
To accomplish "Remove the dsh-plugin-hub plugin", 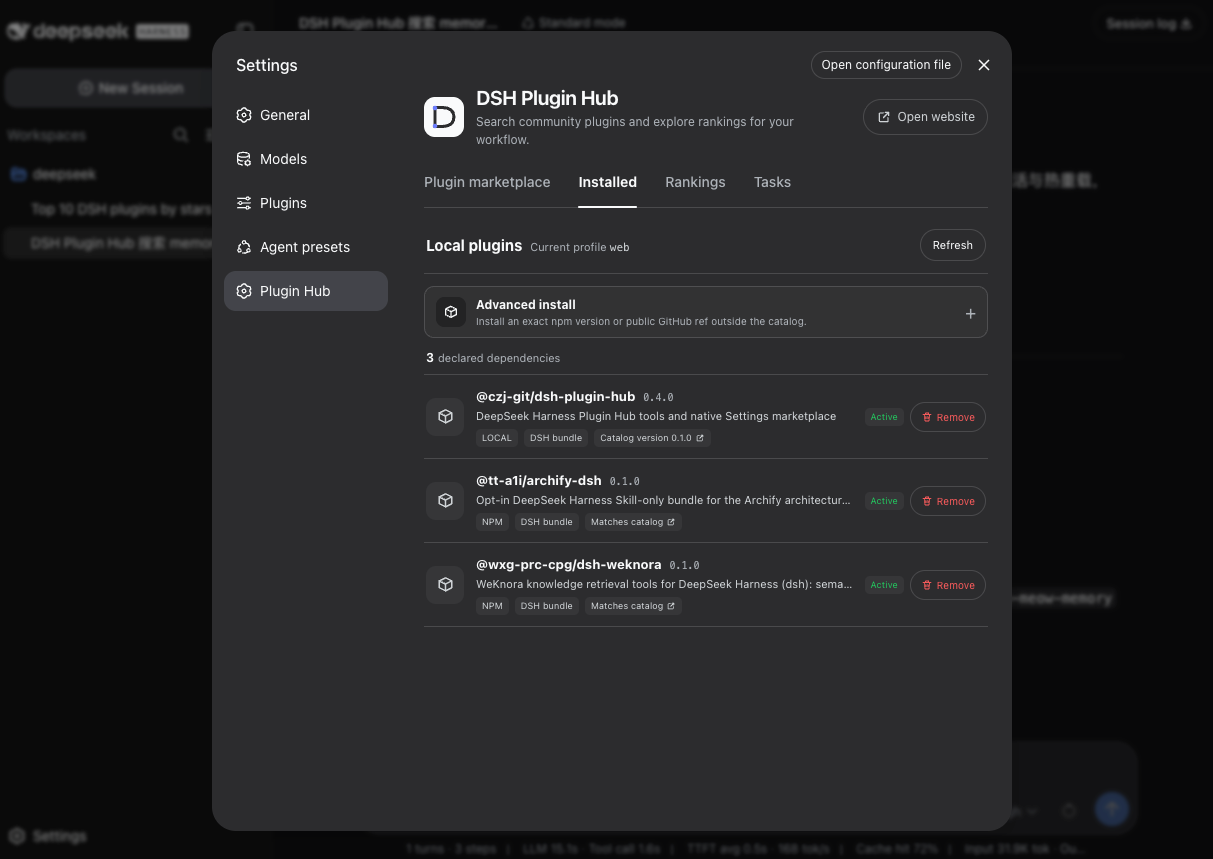I will [x=948, y=417].
